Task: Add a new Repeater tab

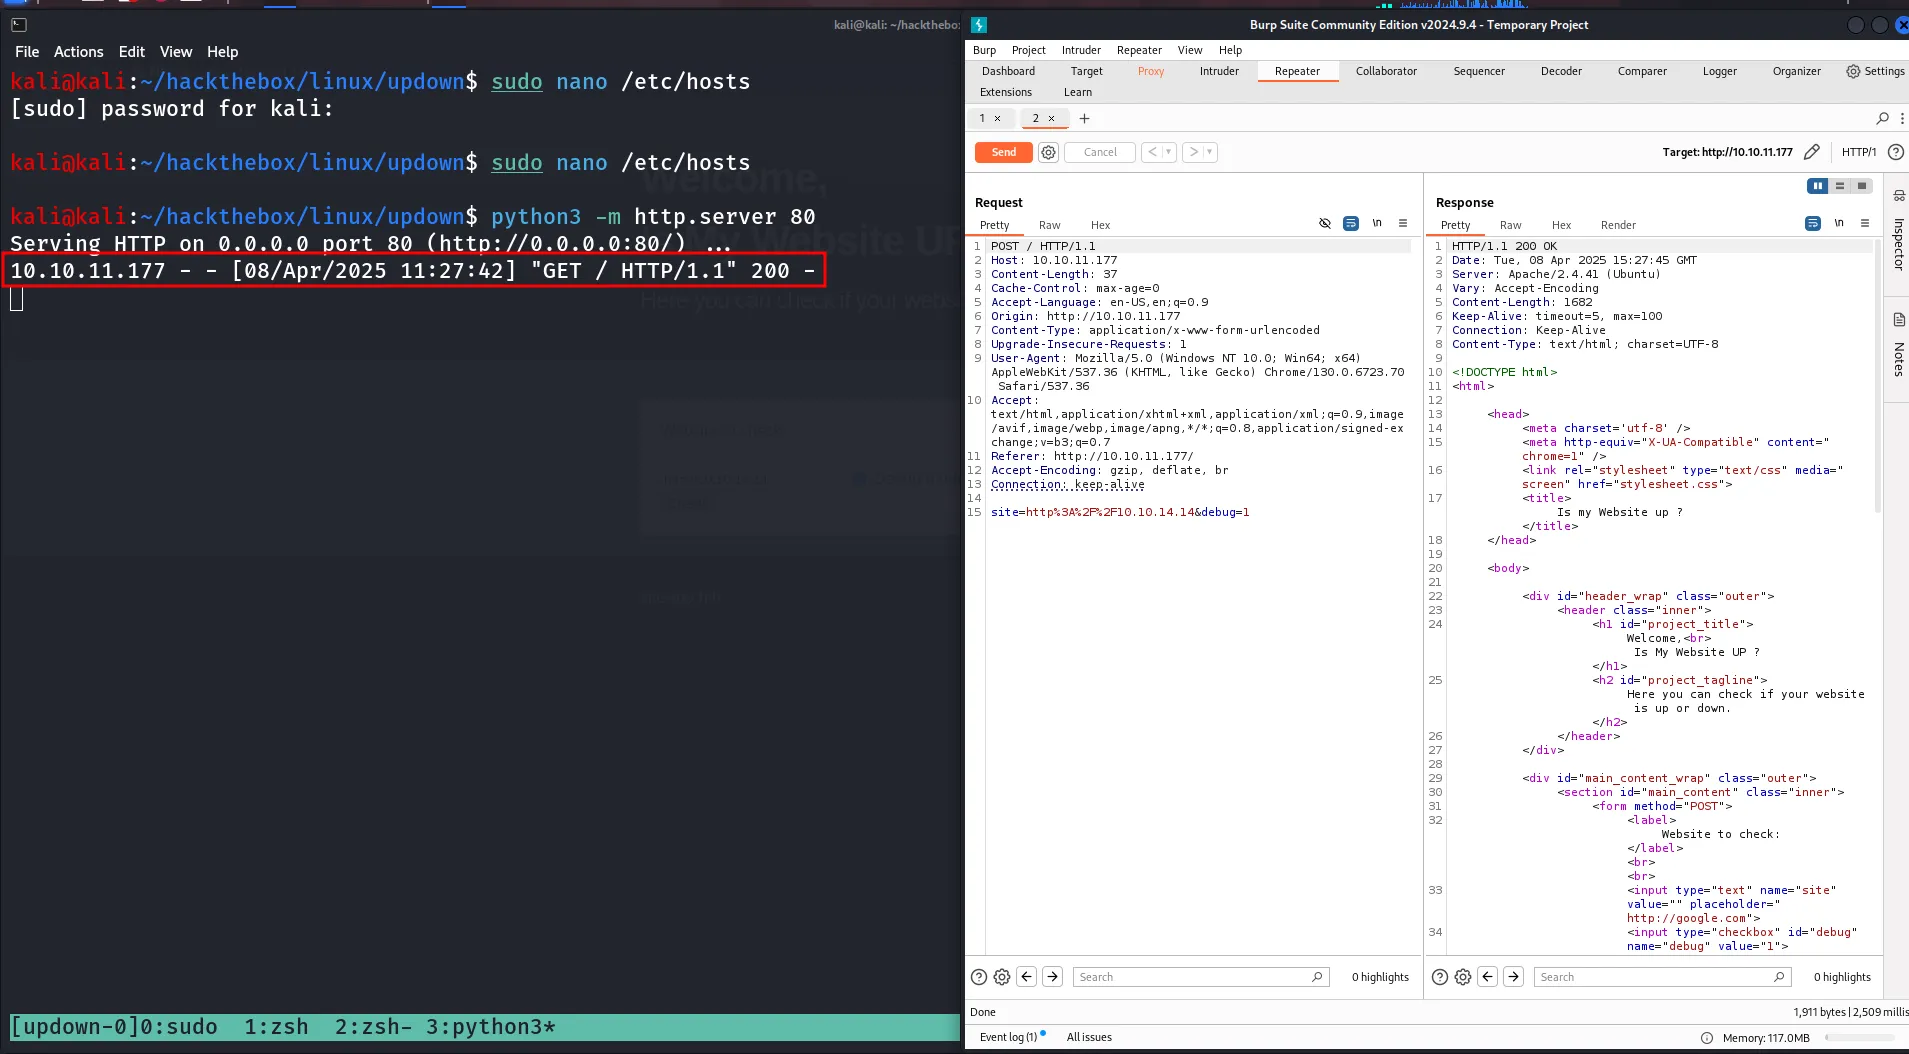Action: 1084,118
